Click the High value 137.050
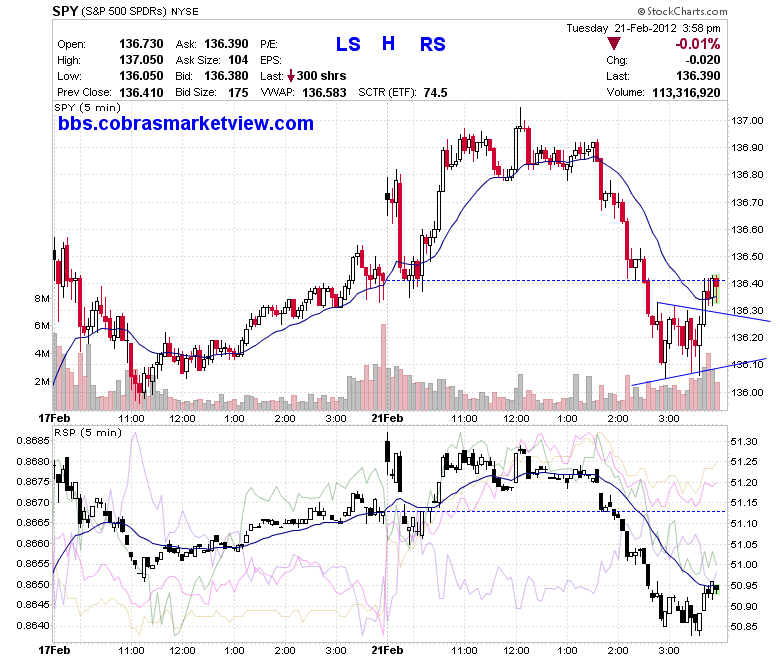 tap(141, 60)
